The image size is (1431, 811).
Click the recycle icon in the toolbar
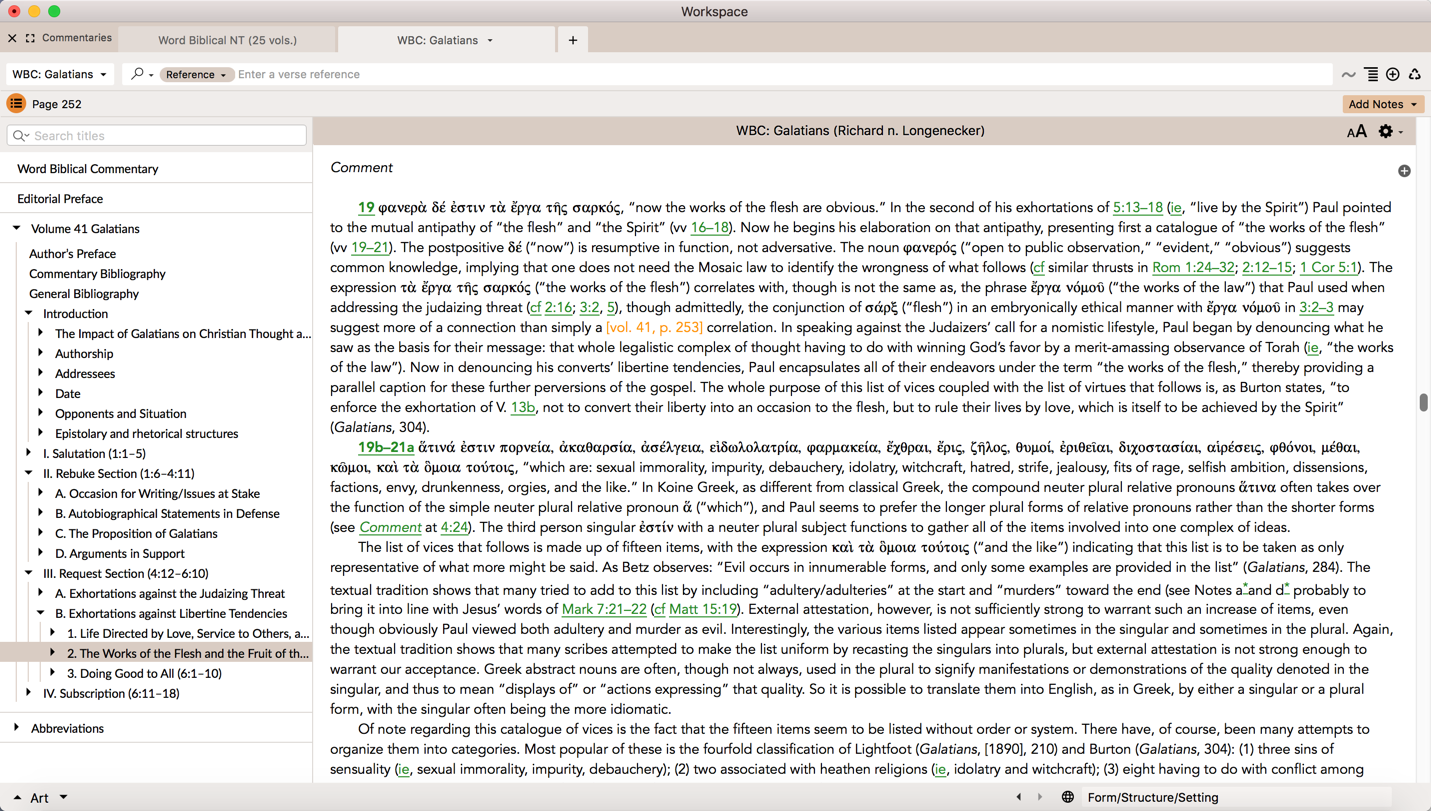click(1414, 74)
